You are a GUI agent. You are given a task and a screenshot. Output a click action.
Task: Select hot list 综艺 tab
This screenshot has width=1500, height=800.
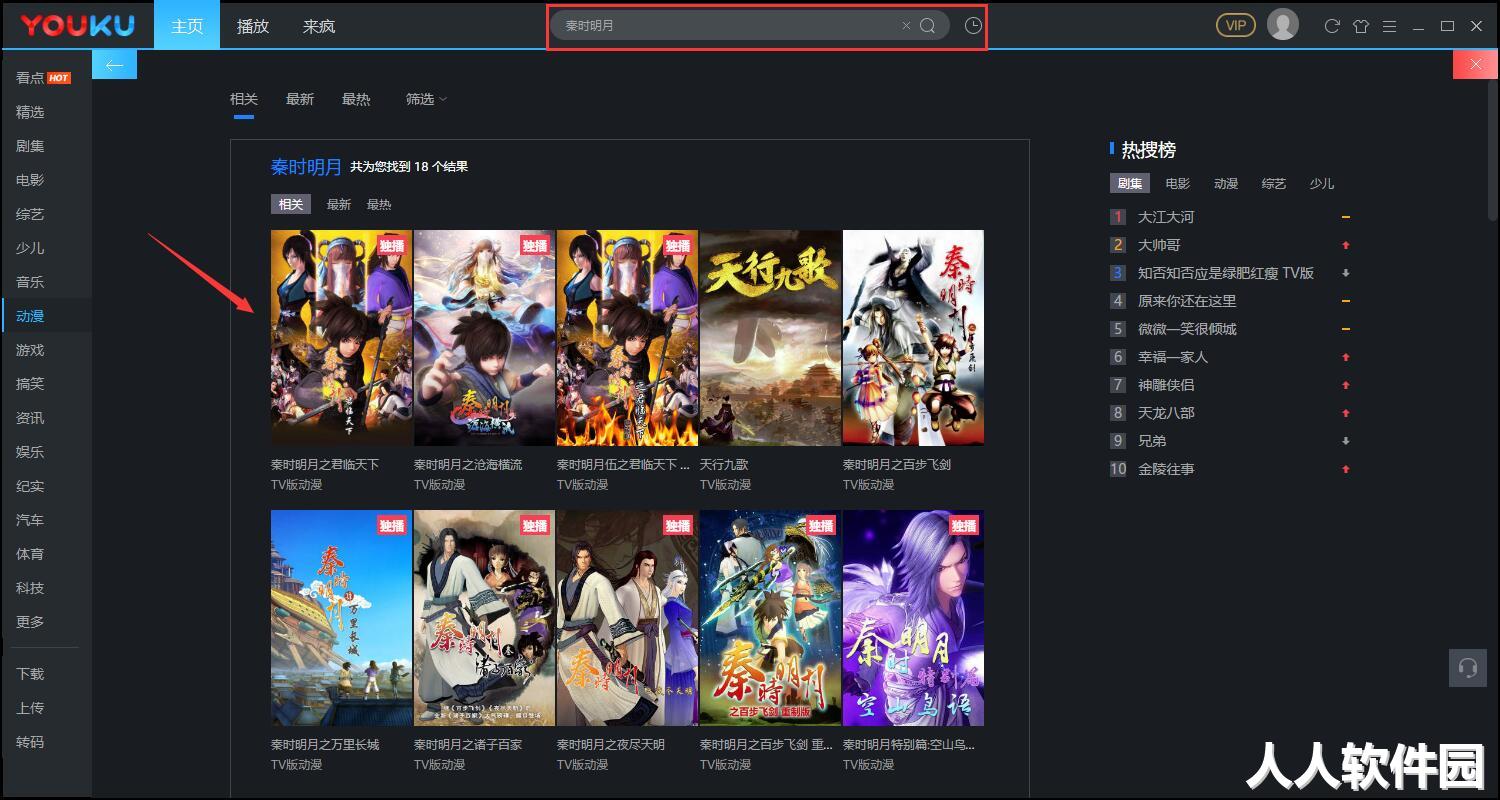[x=1274, y=184]
